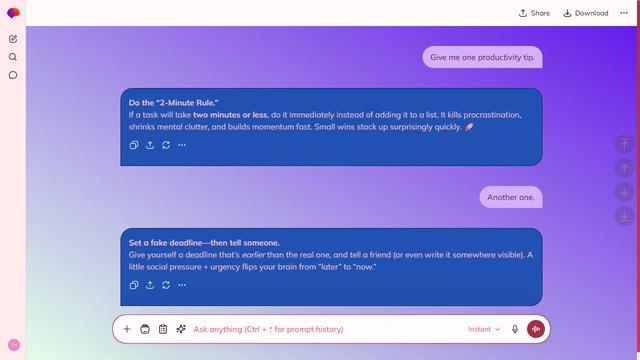Copy the 2-Minute Rule response
640x360 pixels.
[134, 145]
